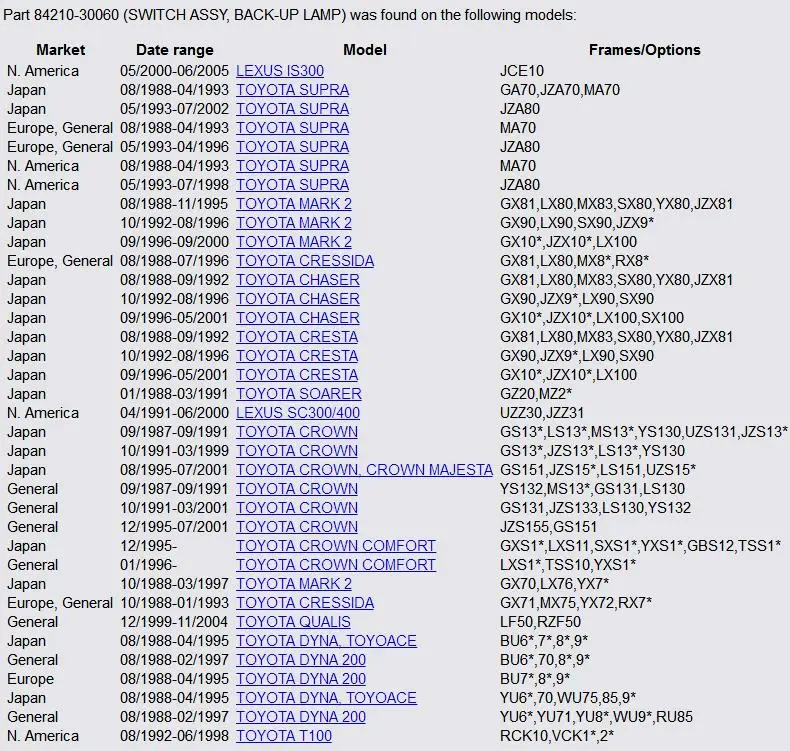Open Japan TOYOTA CROWN link dated 09/1987-09/1991
790x751 pixels.
tap(297, 432)
